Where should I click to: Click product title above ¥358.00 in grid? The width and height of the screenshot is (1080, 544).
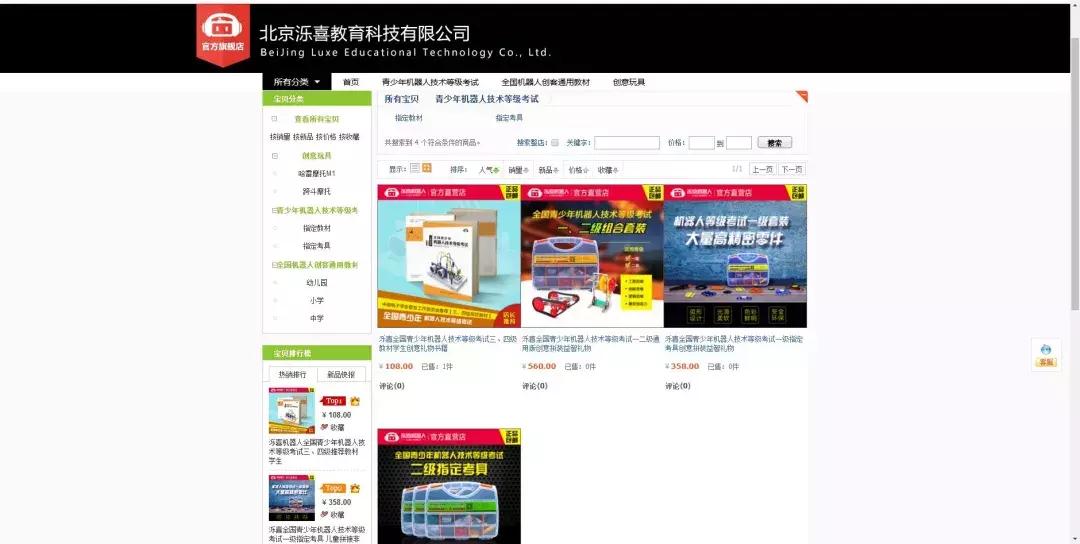point(734,344)
